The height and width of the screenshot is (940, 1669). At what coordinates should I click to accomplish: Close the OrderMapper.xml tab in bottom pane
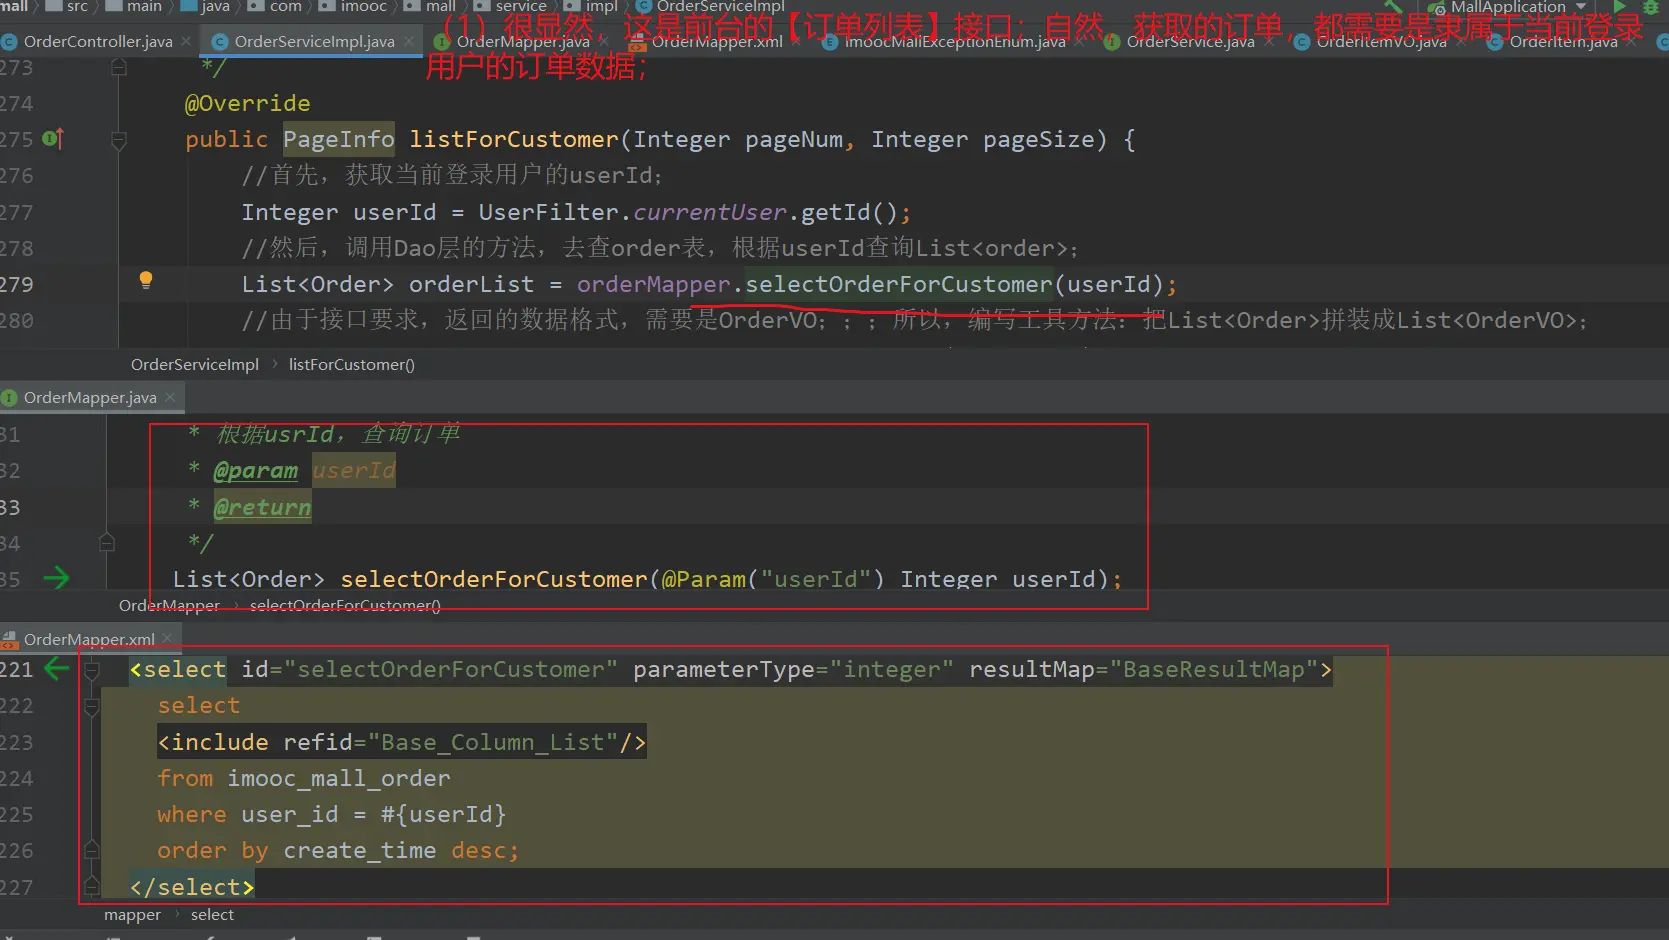pyautogui.click(x=167, y=638)
